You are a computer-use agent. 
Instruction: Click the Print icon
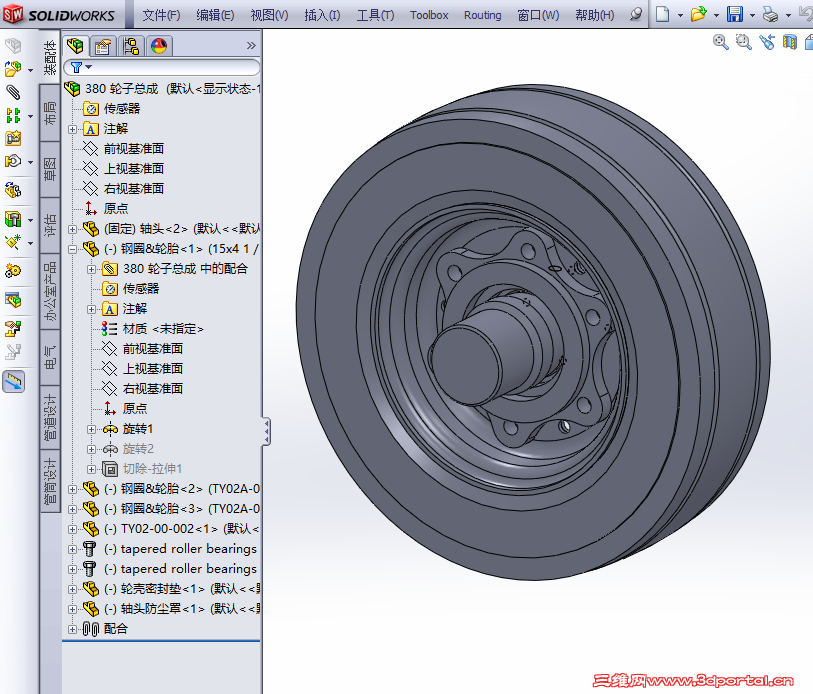pos(770,15)
